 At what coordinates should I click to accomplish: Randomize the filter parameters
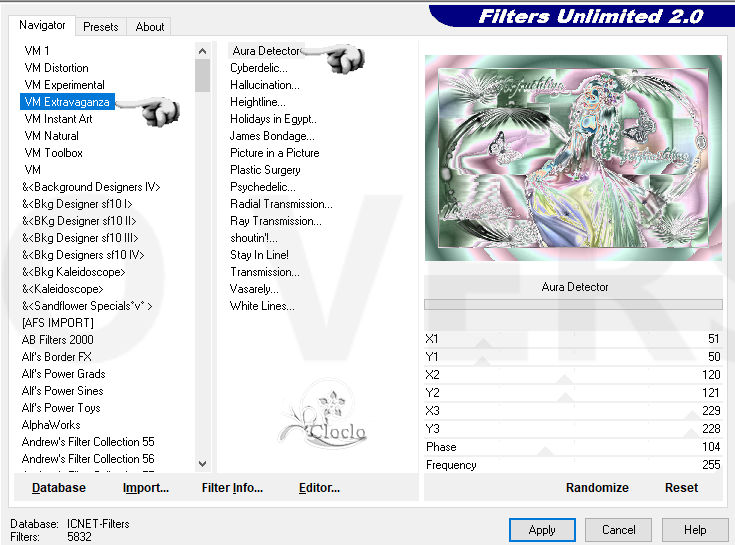(597, 488)
